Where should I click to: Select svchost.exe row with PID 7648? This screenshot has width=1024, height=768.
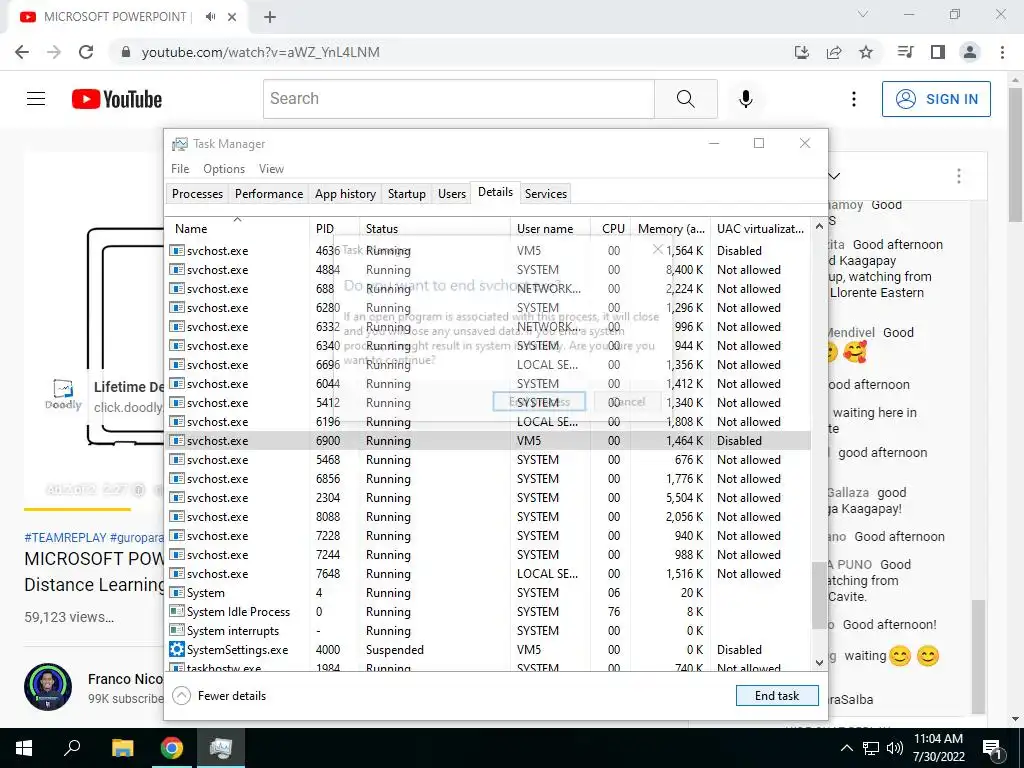(x=488, y=574)
